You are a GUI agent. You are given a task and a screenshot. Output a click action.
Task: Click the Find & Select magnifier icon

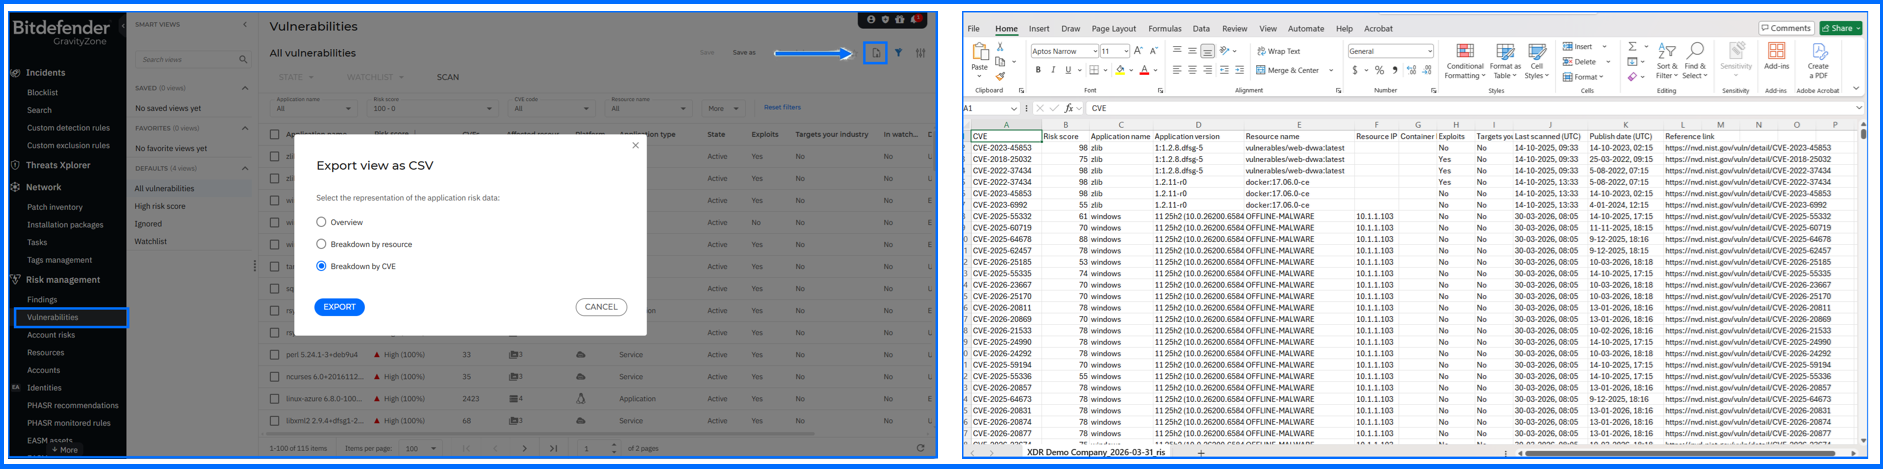1695,60
